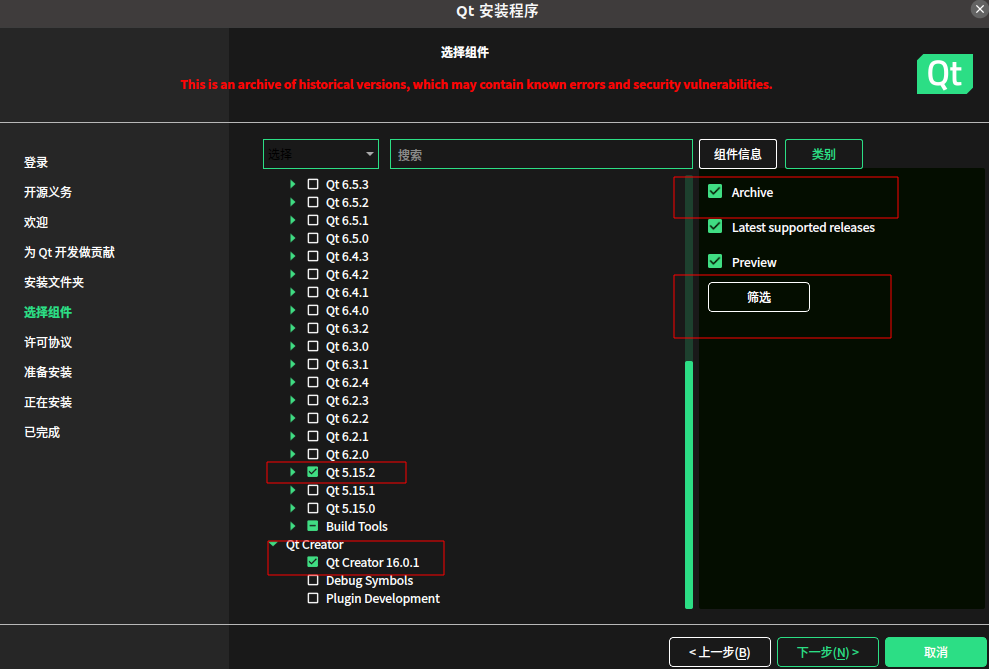Select the 欢迎 step in sidebar
989x669 pixels.
[36, 222]
